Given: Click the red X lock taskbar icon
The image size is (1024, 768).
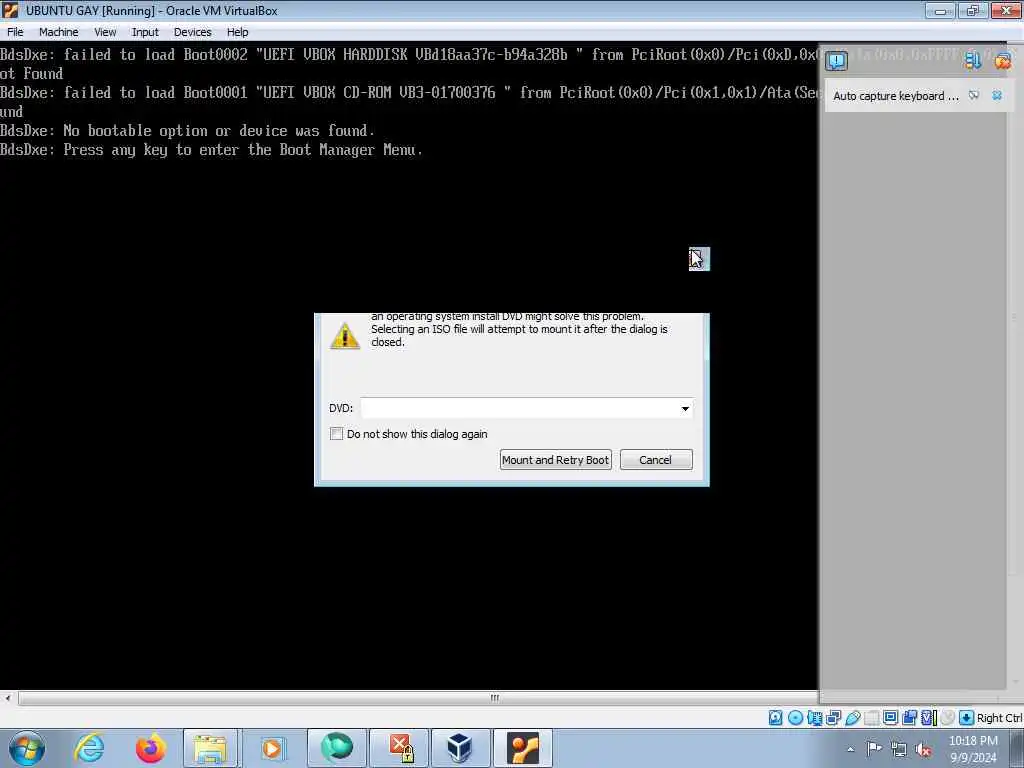Looking at the screenshot, I should point(400,748).
